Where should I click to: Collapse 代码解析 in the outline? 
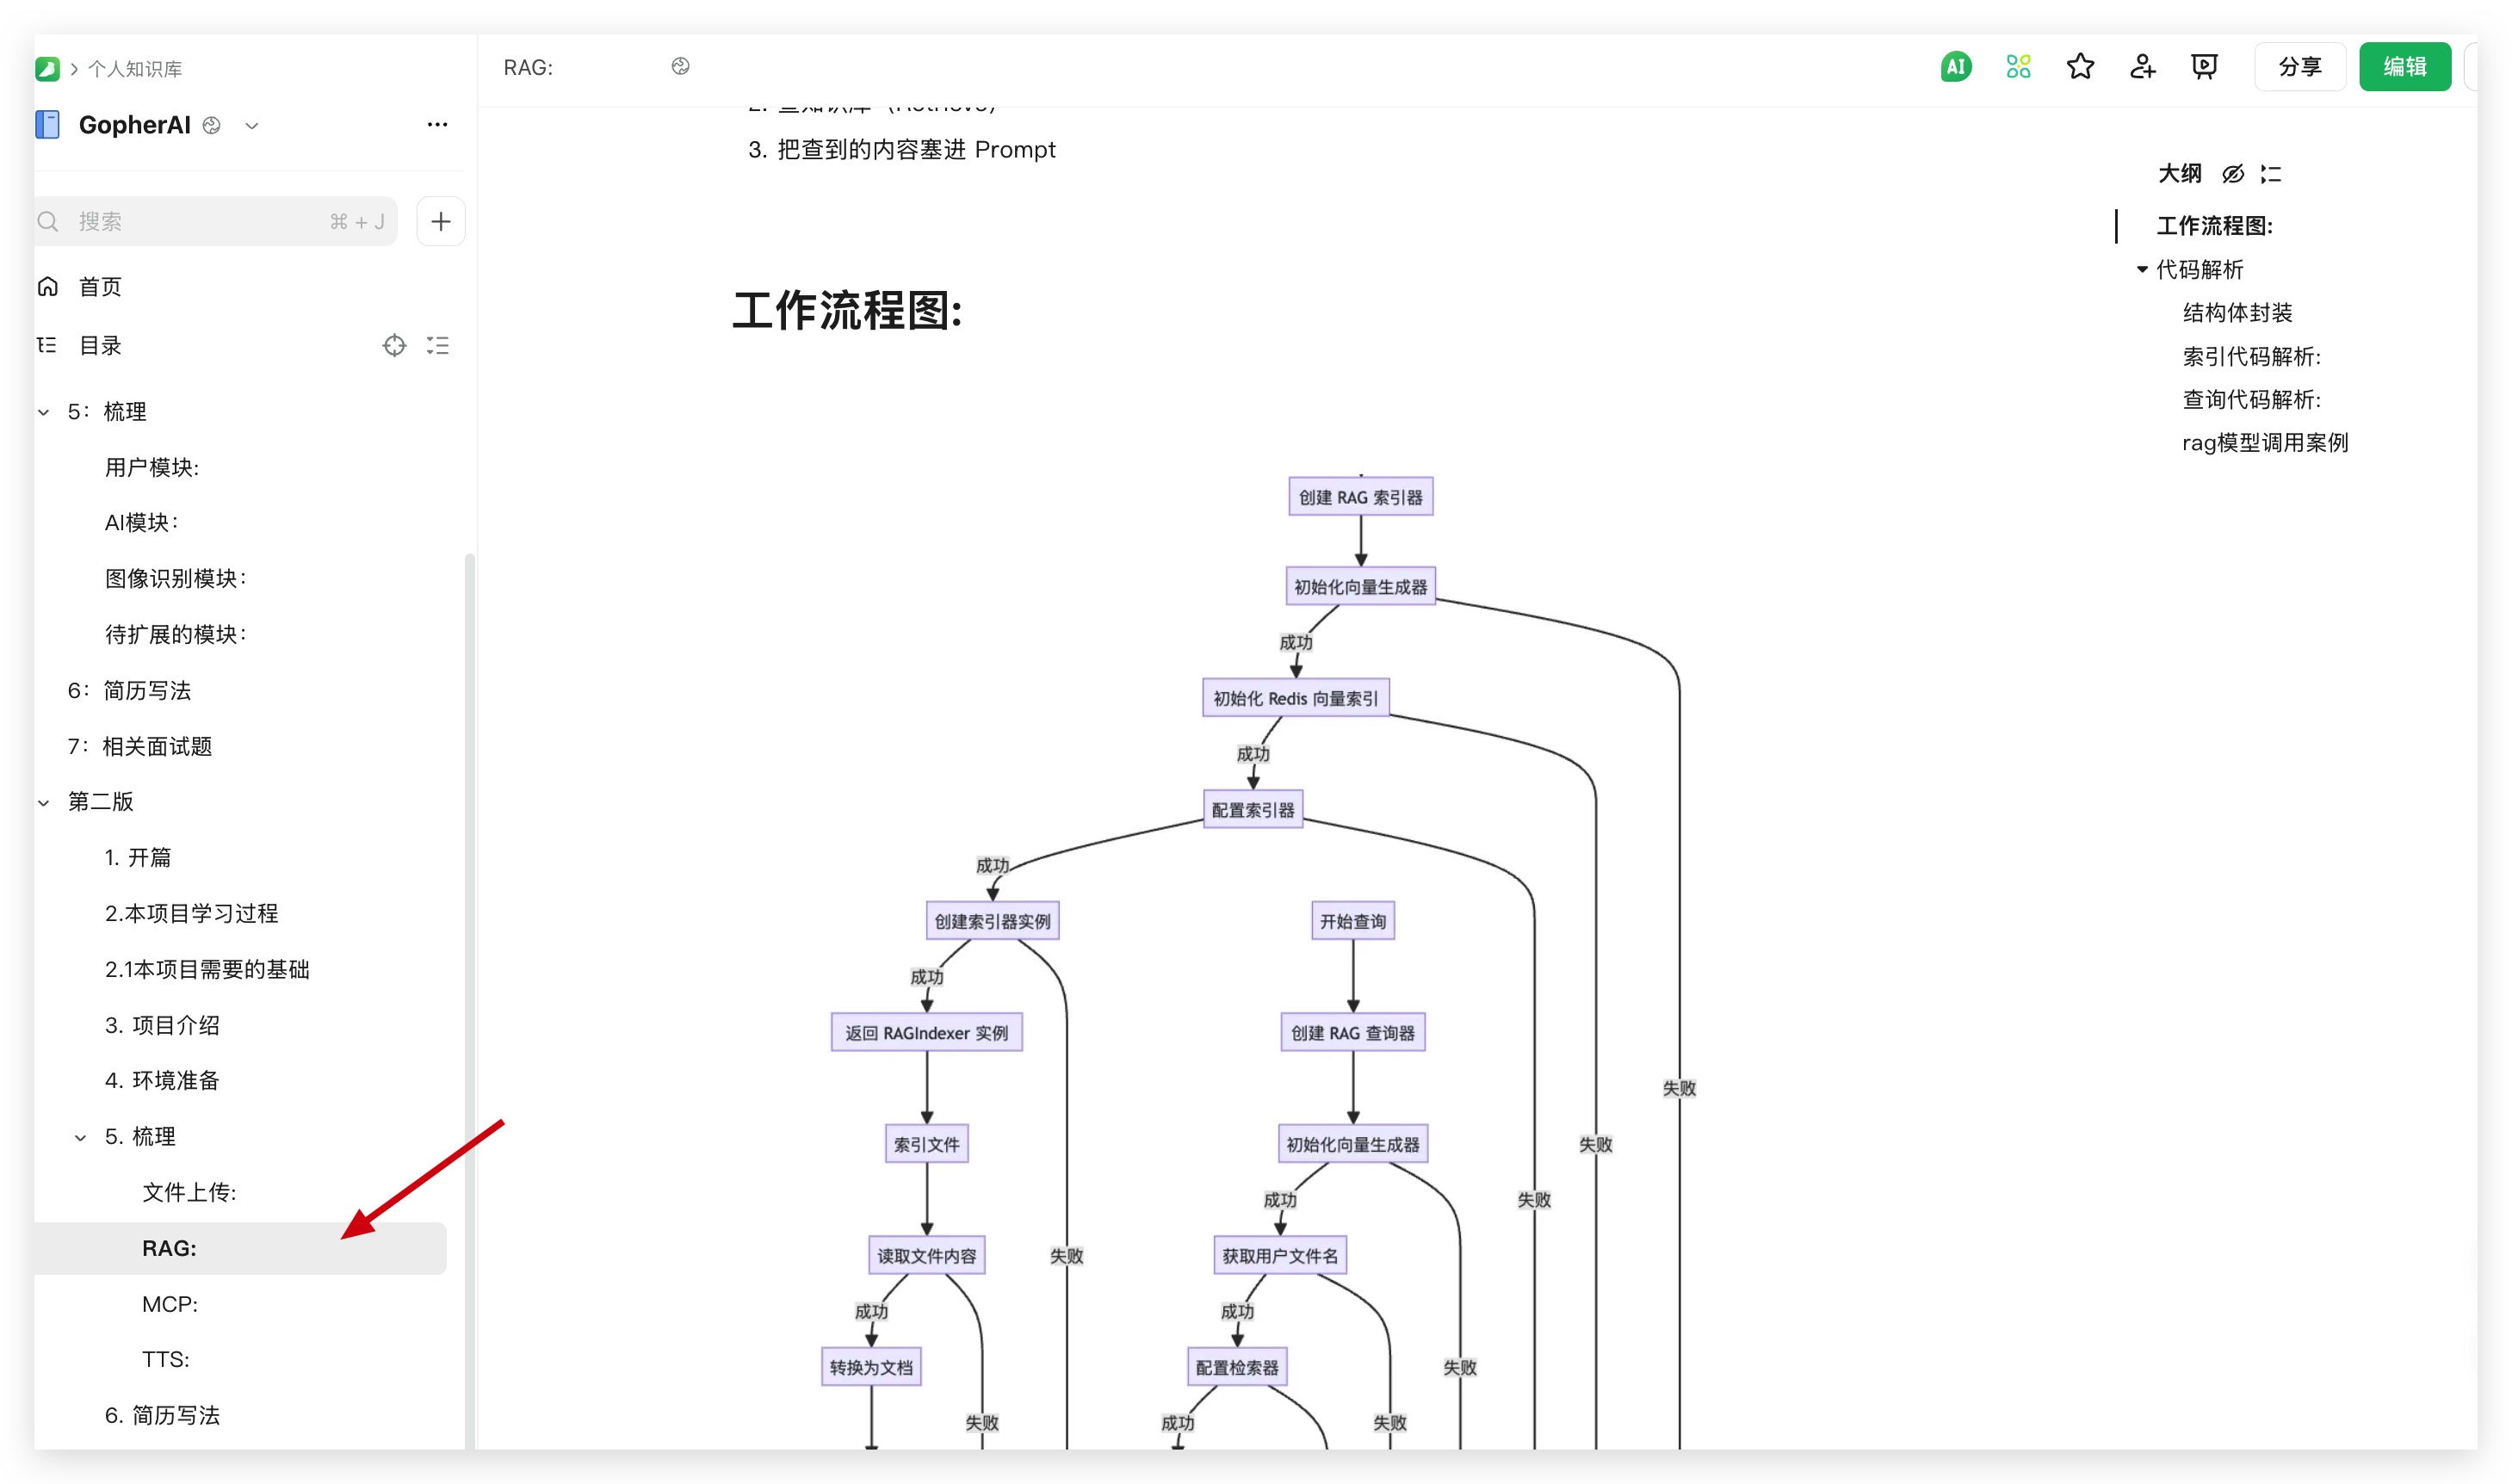pos(2142,269)
